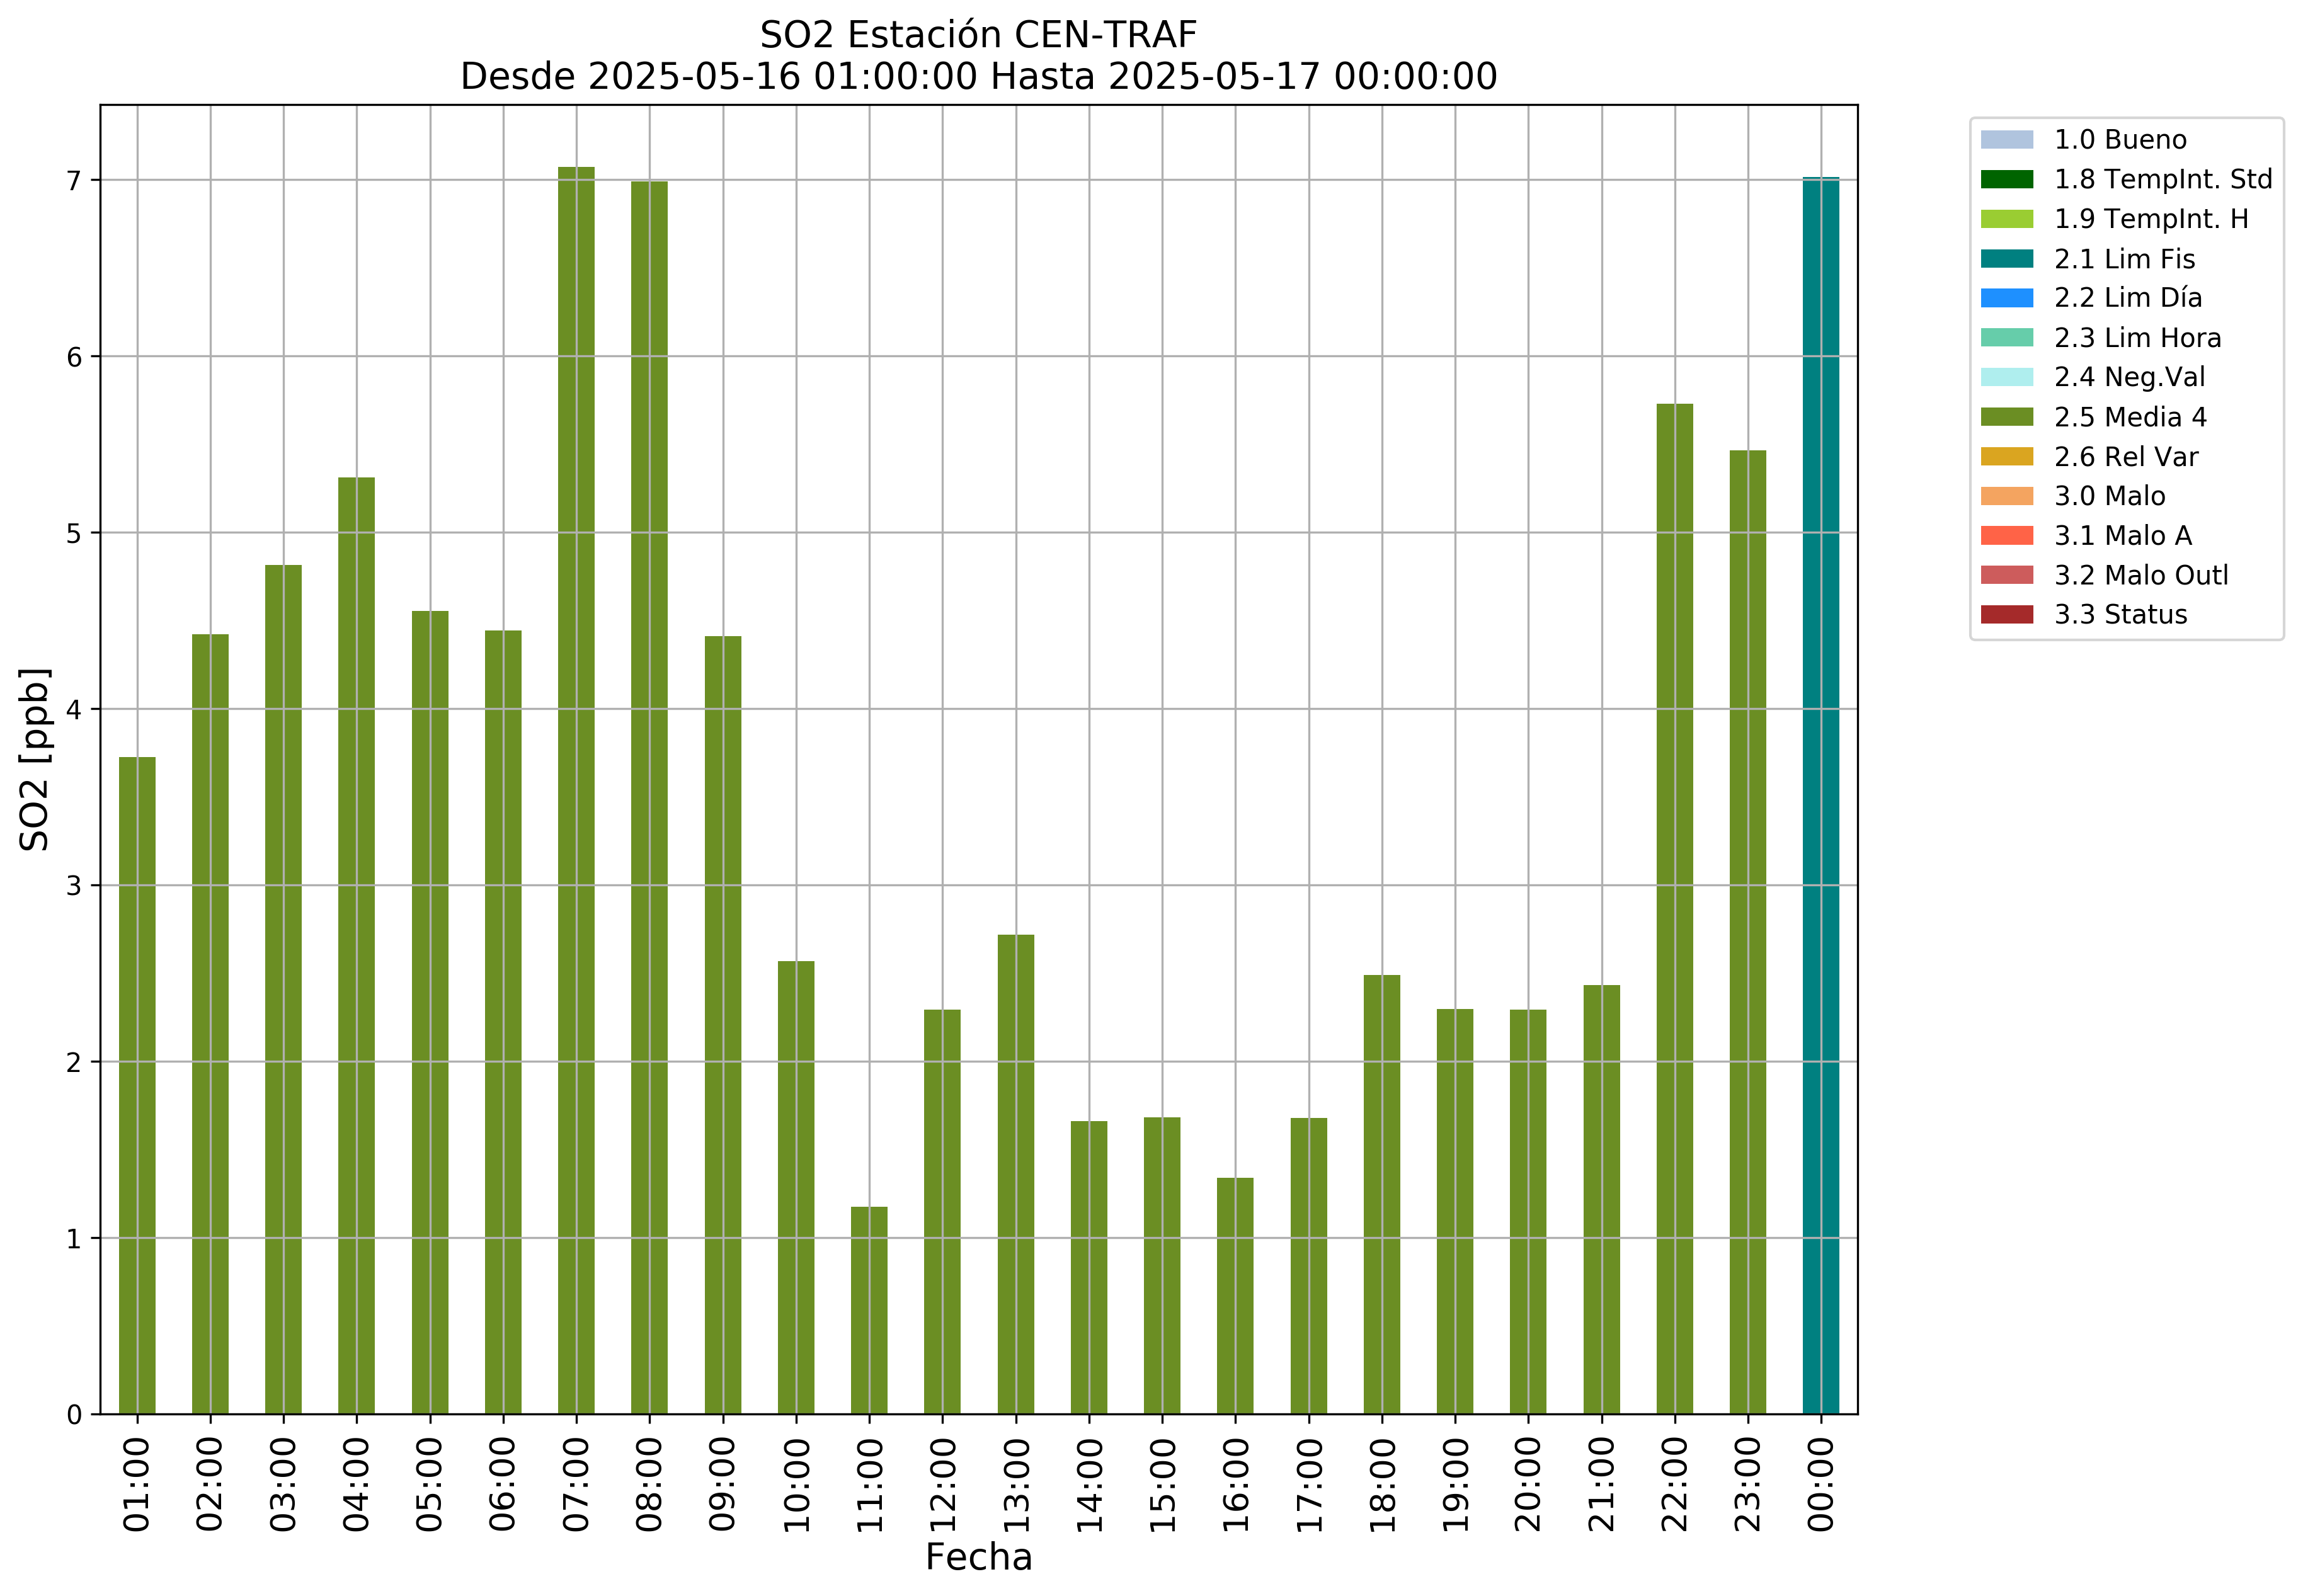Viewport: 2303px width, 1596px height.
Task: Click the x-axis tick label '06:00'
Action: point(503,1484)
